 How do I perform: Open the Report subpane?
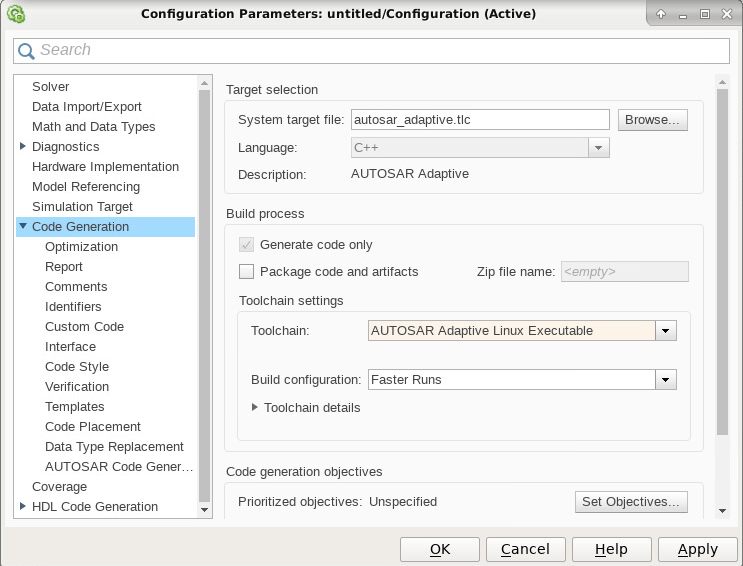click(63, 266)
